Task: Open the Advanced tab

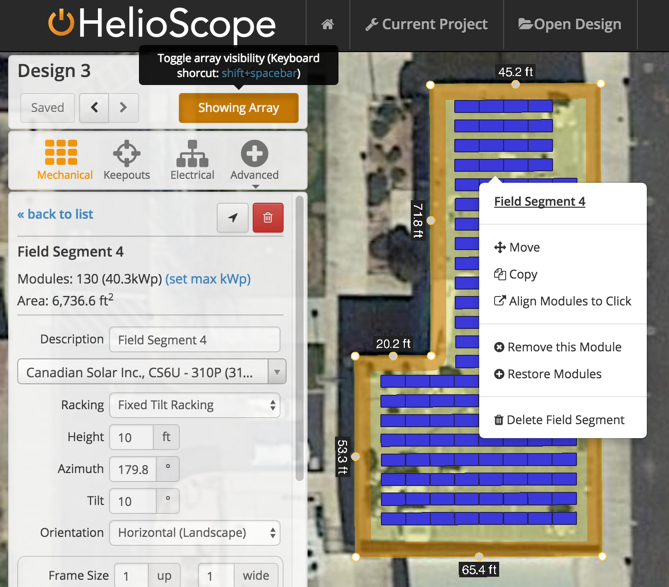Action: tap(254, 160)
